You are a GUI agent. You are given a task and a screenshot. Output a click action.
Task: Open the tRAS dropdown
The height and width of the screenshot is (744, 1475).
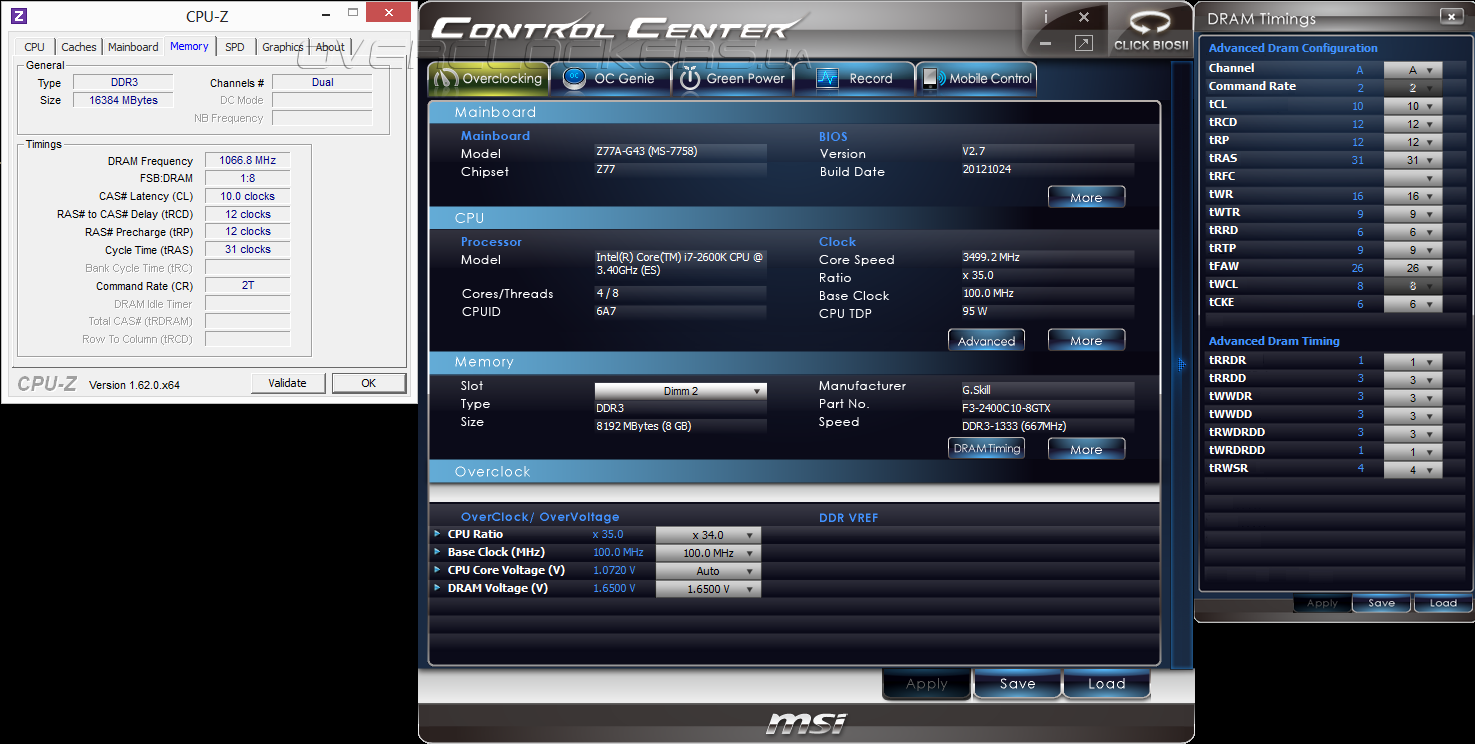[1413, 160]
